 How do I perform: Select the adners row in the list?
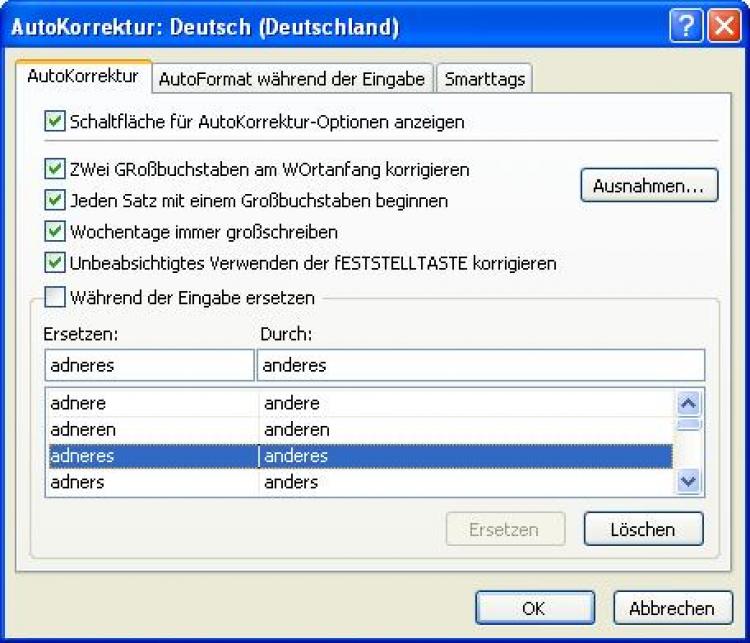pyautogui.click(x=150, y=481)
